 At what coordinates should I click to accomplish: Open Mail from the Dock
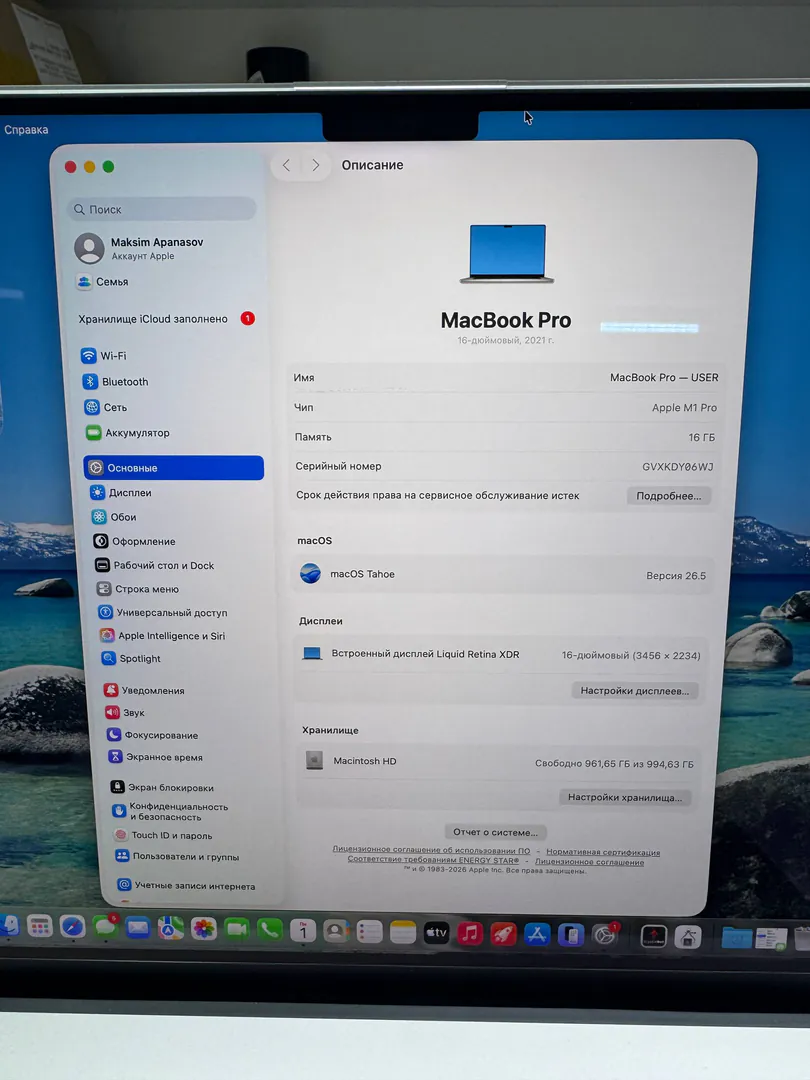138,928
